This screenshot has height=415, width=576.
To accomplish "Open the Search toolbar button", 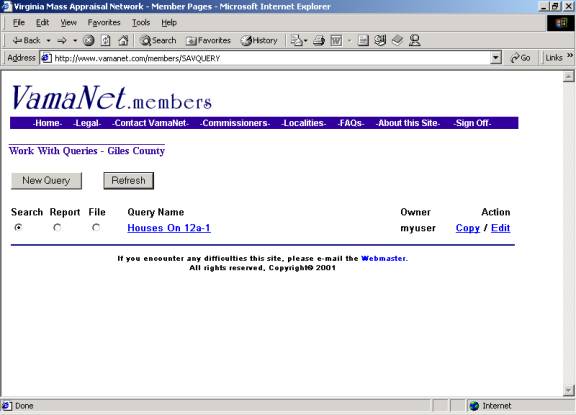I will [158, 40].
